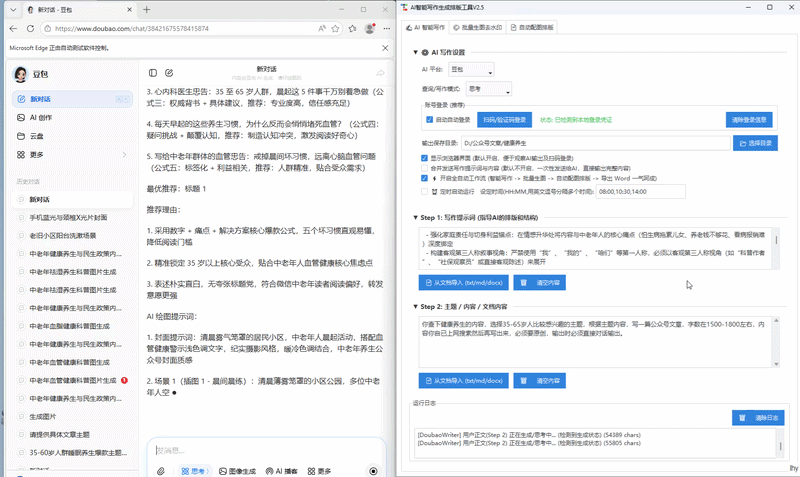
Task: Click Step 2 从文档导入 button
Action: tap(464, 381)
